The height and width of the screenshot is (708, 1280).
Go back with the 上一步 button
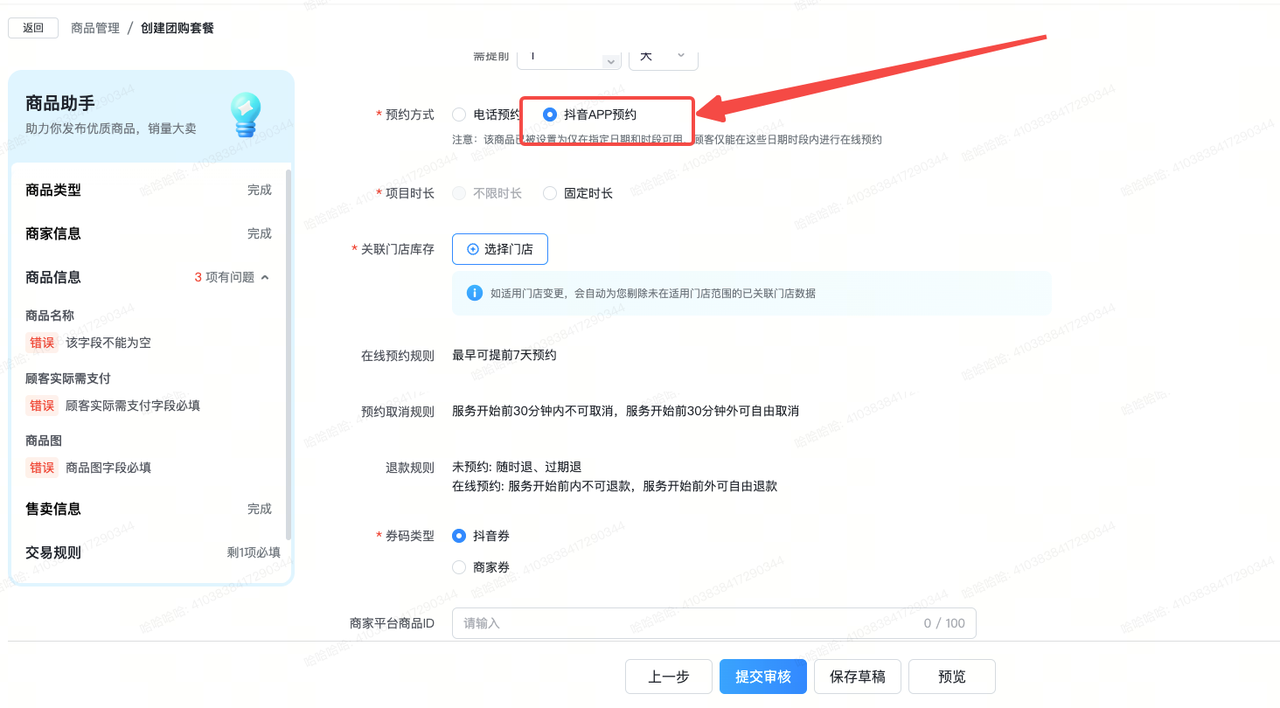(668, 677)
